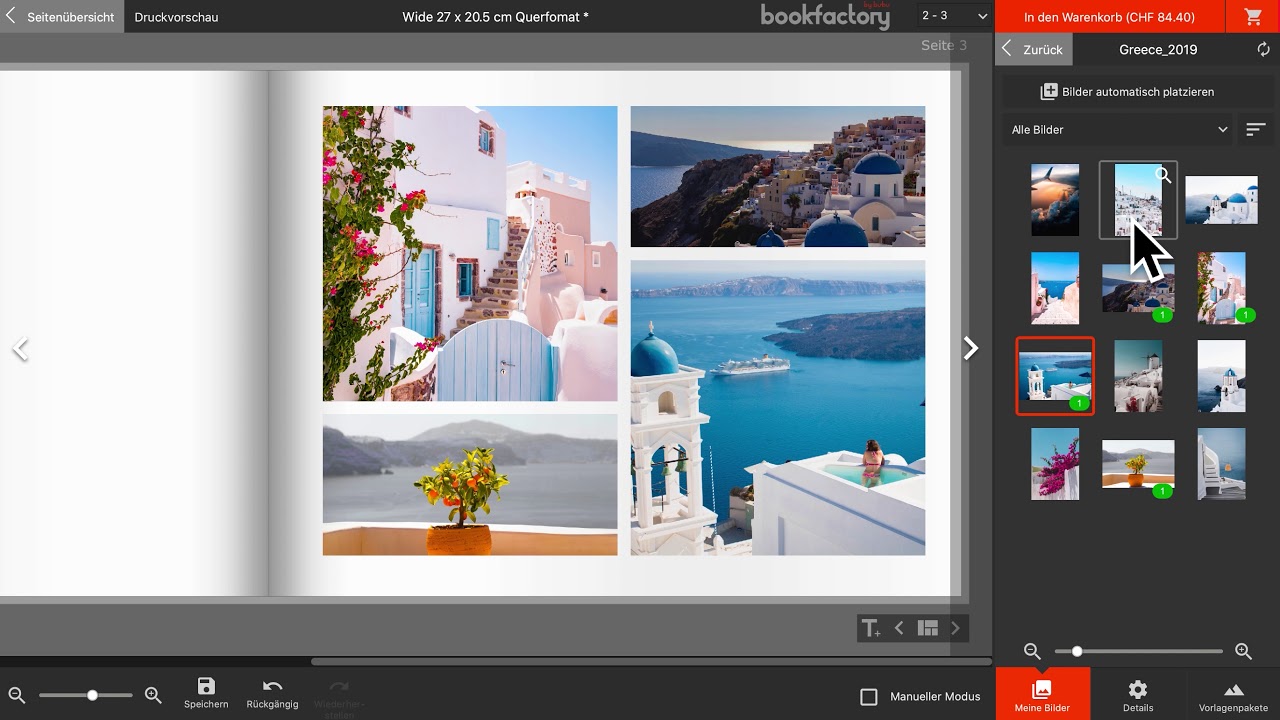Image resolution: width=1280 pixels, height=720 pixels.
Task: Open the Druckvorschau print preview
Action: [176, 17]
